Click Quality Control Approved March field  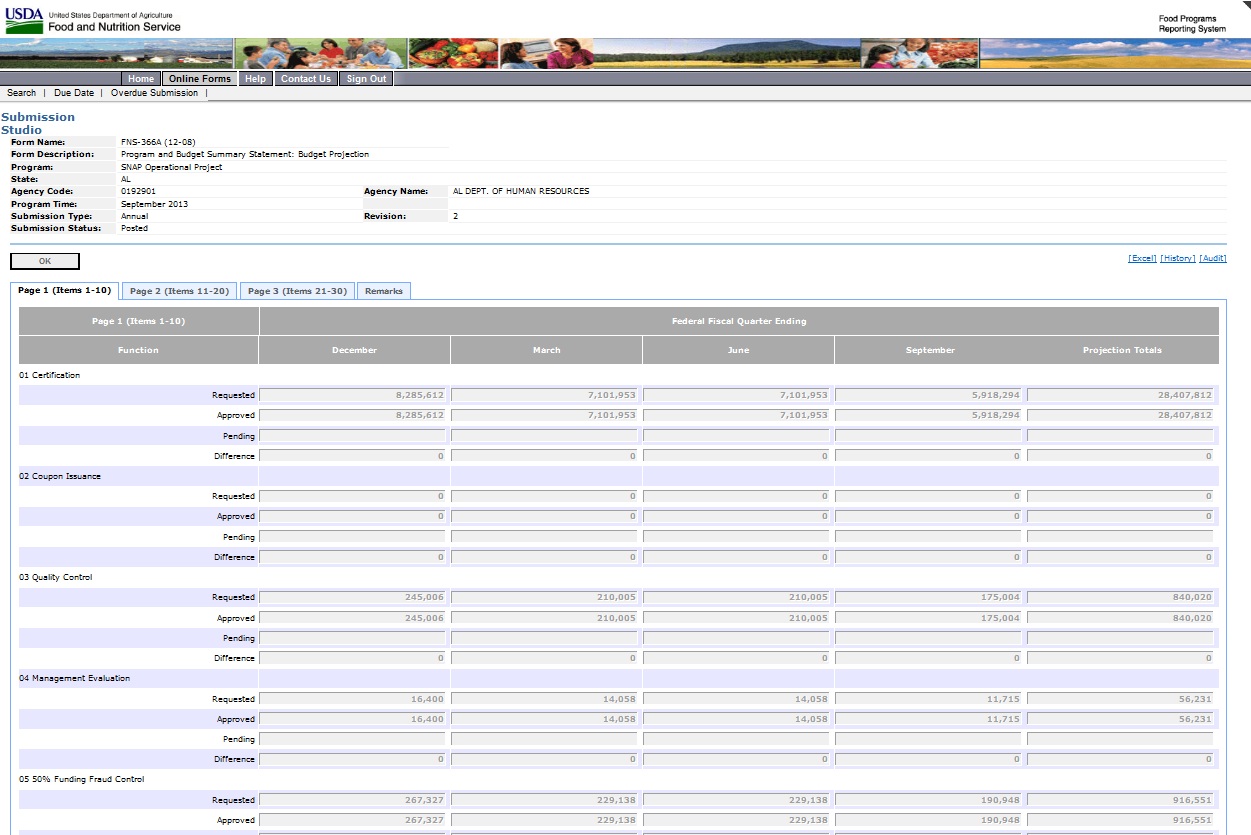pyautogui.click(x=546, y=618)
